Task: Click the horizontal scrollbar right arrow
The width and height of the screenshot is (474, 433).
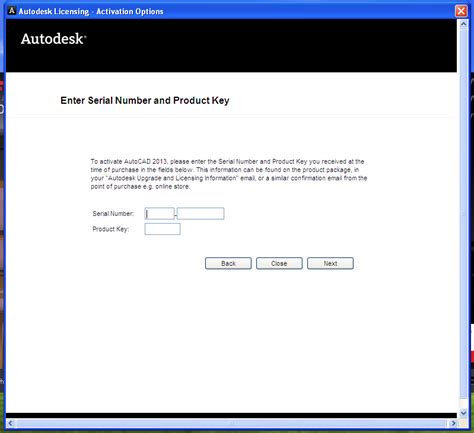Action: pyautogui.click(x=453, y=423)
